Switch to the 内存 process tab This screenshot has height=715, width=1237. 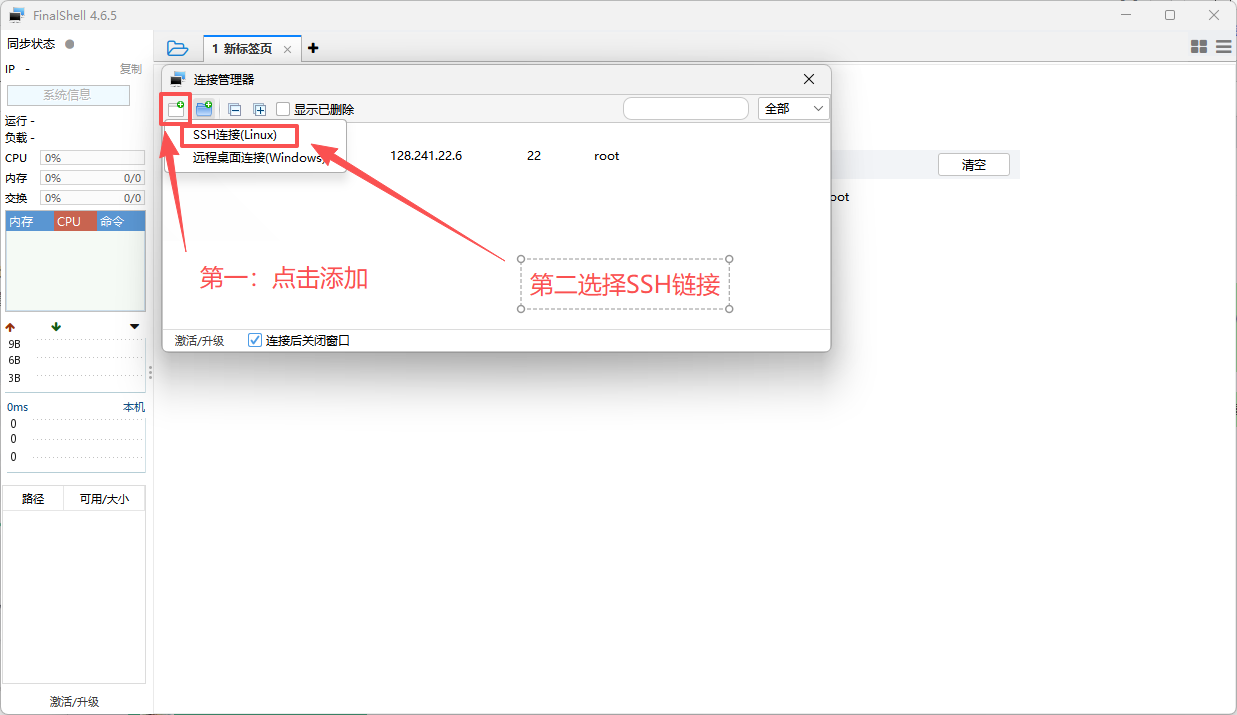coord(30,222)
